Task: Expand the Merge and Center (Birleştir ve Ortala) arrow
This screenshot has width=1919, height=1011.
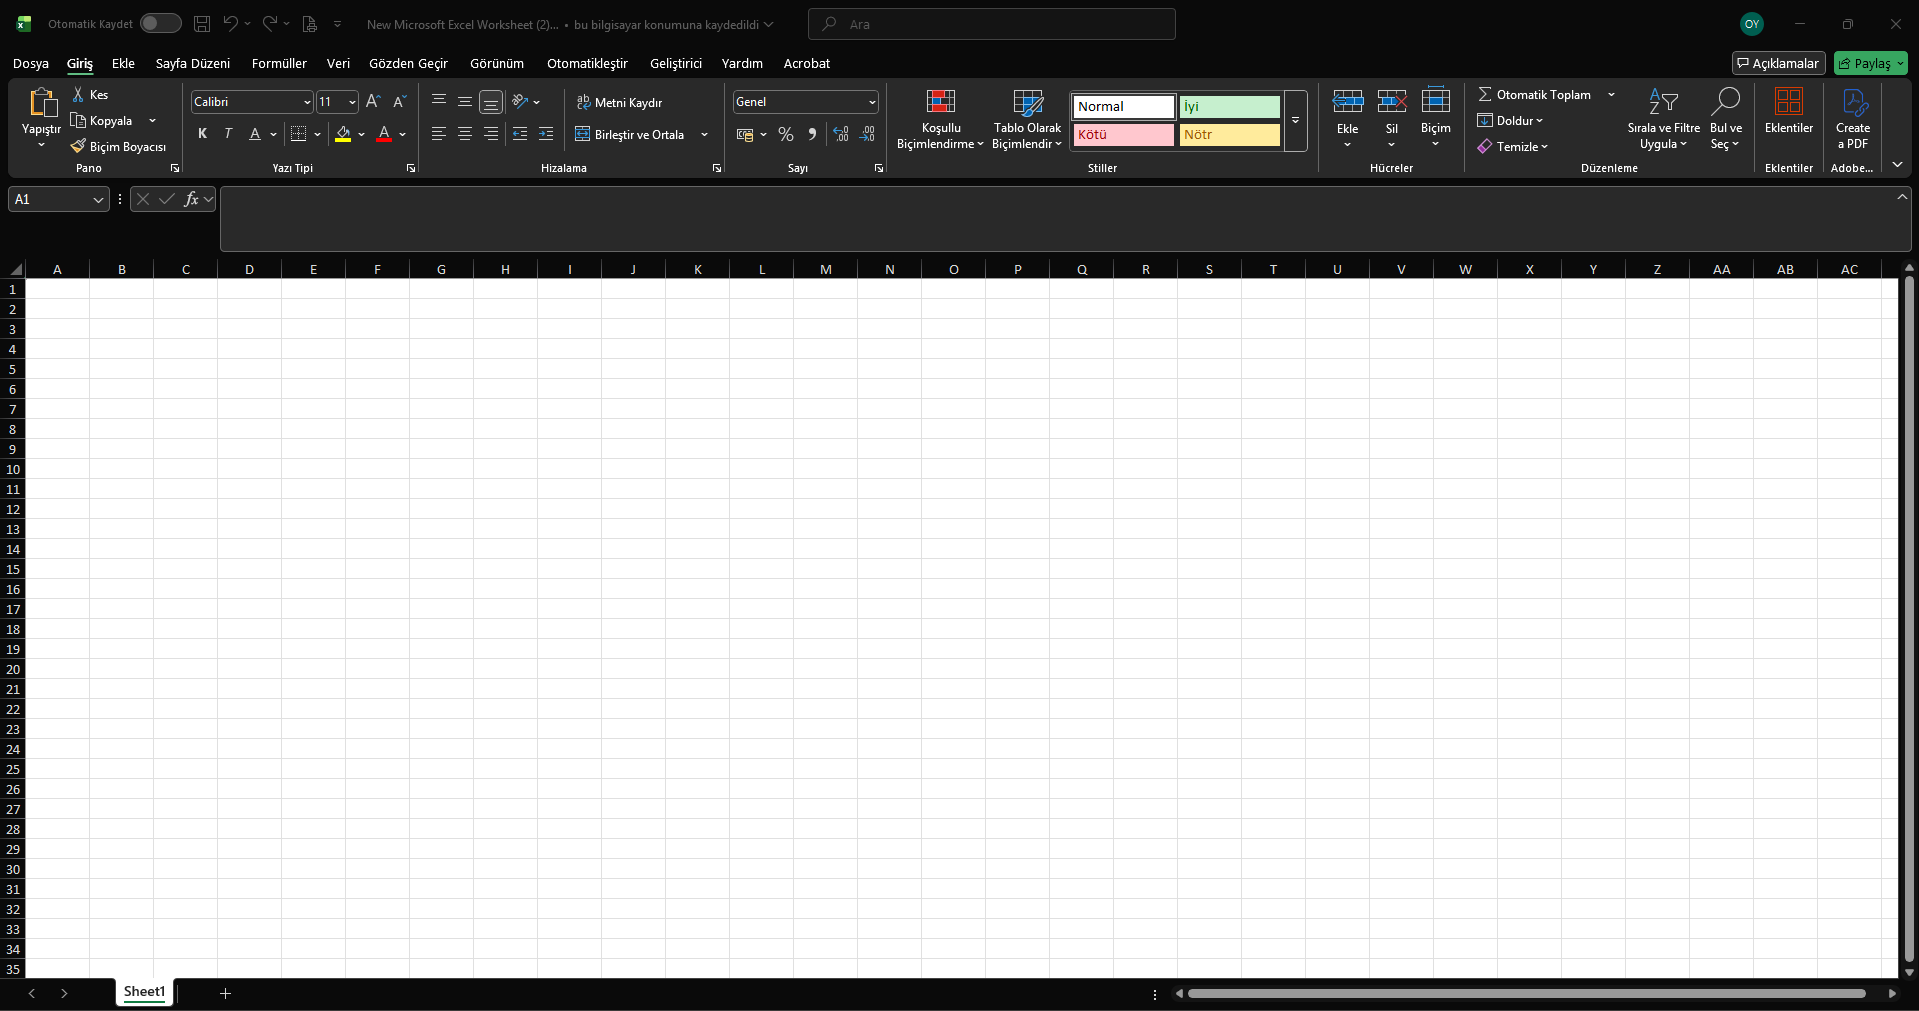Action: [705, 134]
